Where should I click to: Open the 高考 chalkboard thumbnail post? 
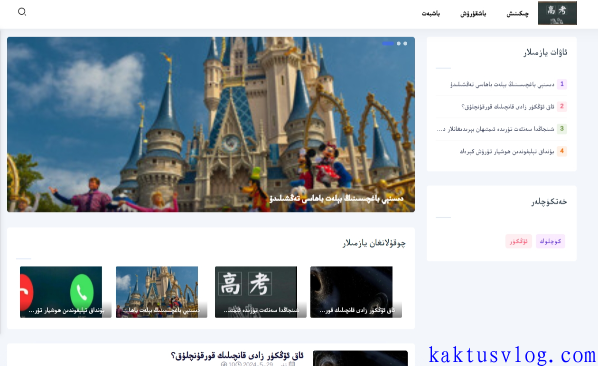pyautogui.click(x=260, y=292)
